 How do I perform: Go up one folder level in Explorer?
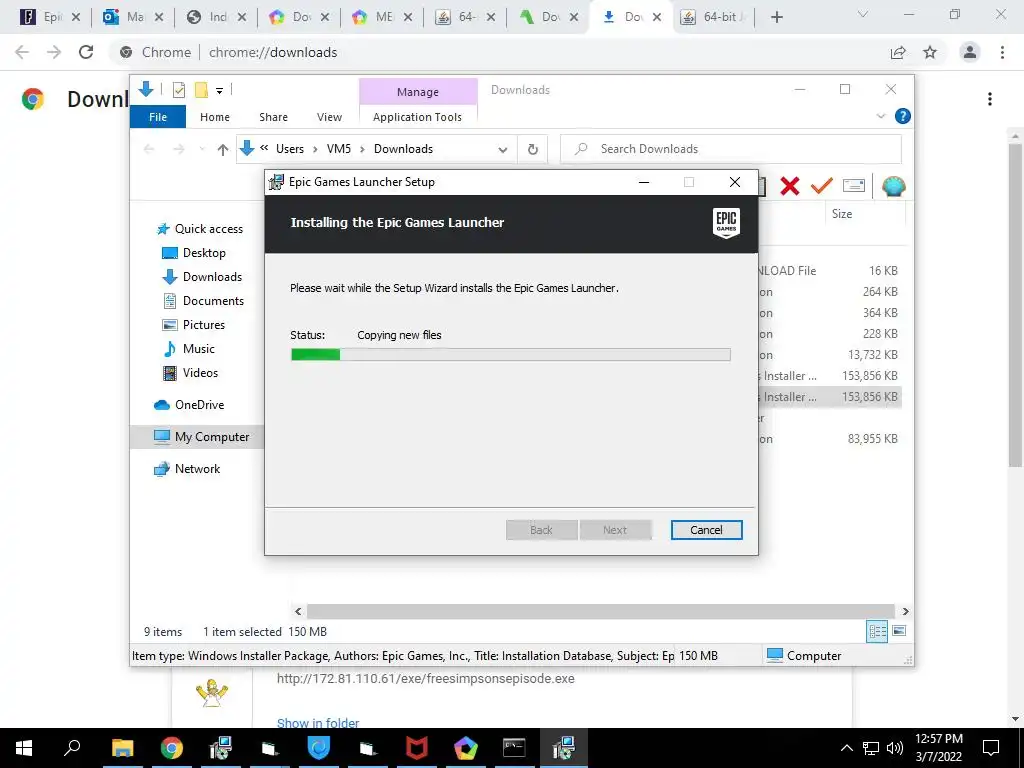pyautogui.click(x=223, y=150)
